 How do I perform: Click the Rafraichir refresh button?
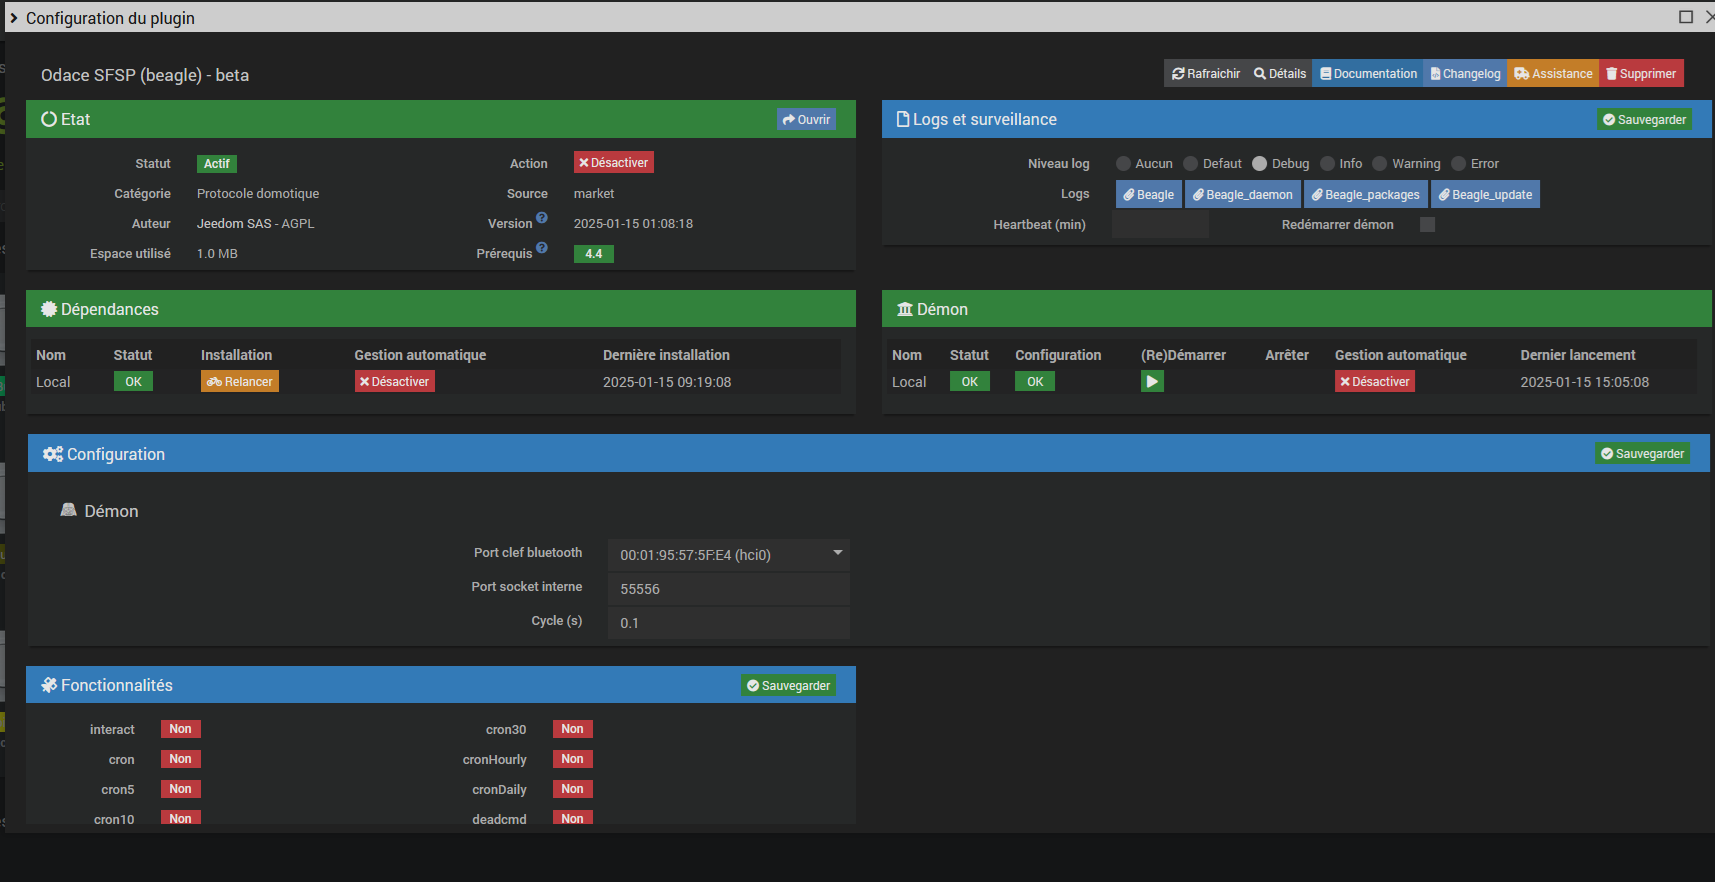(x=1206, y=73)
